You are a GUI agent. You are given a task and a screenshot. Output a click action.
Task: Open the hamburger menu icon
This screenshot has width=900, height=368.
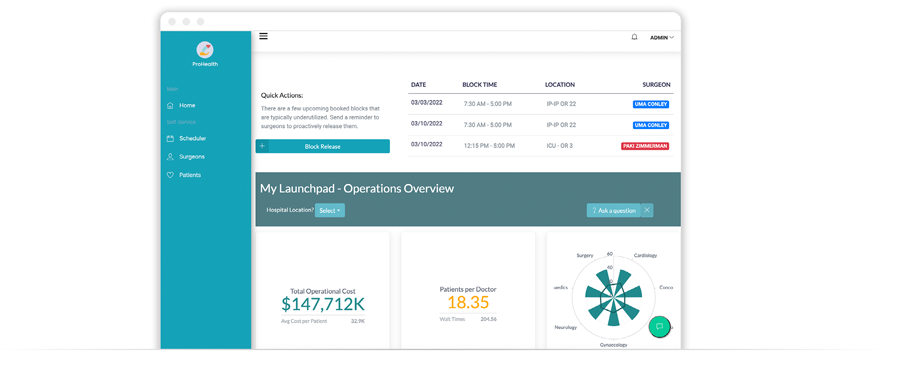point(263,36)
